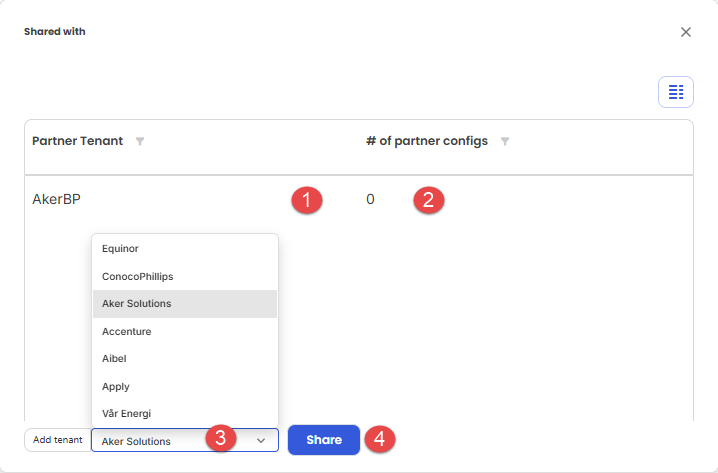The width and height of the screenshot is (718, 473).
Task: Open the column chooser grid icon
Action: (x=675, y=92)
